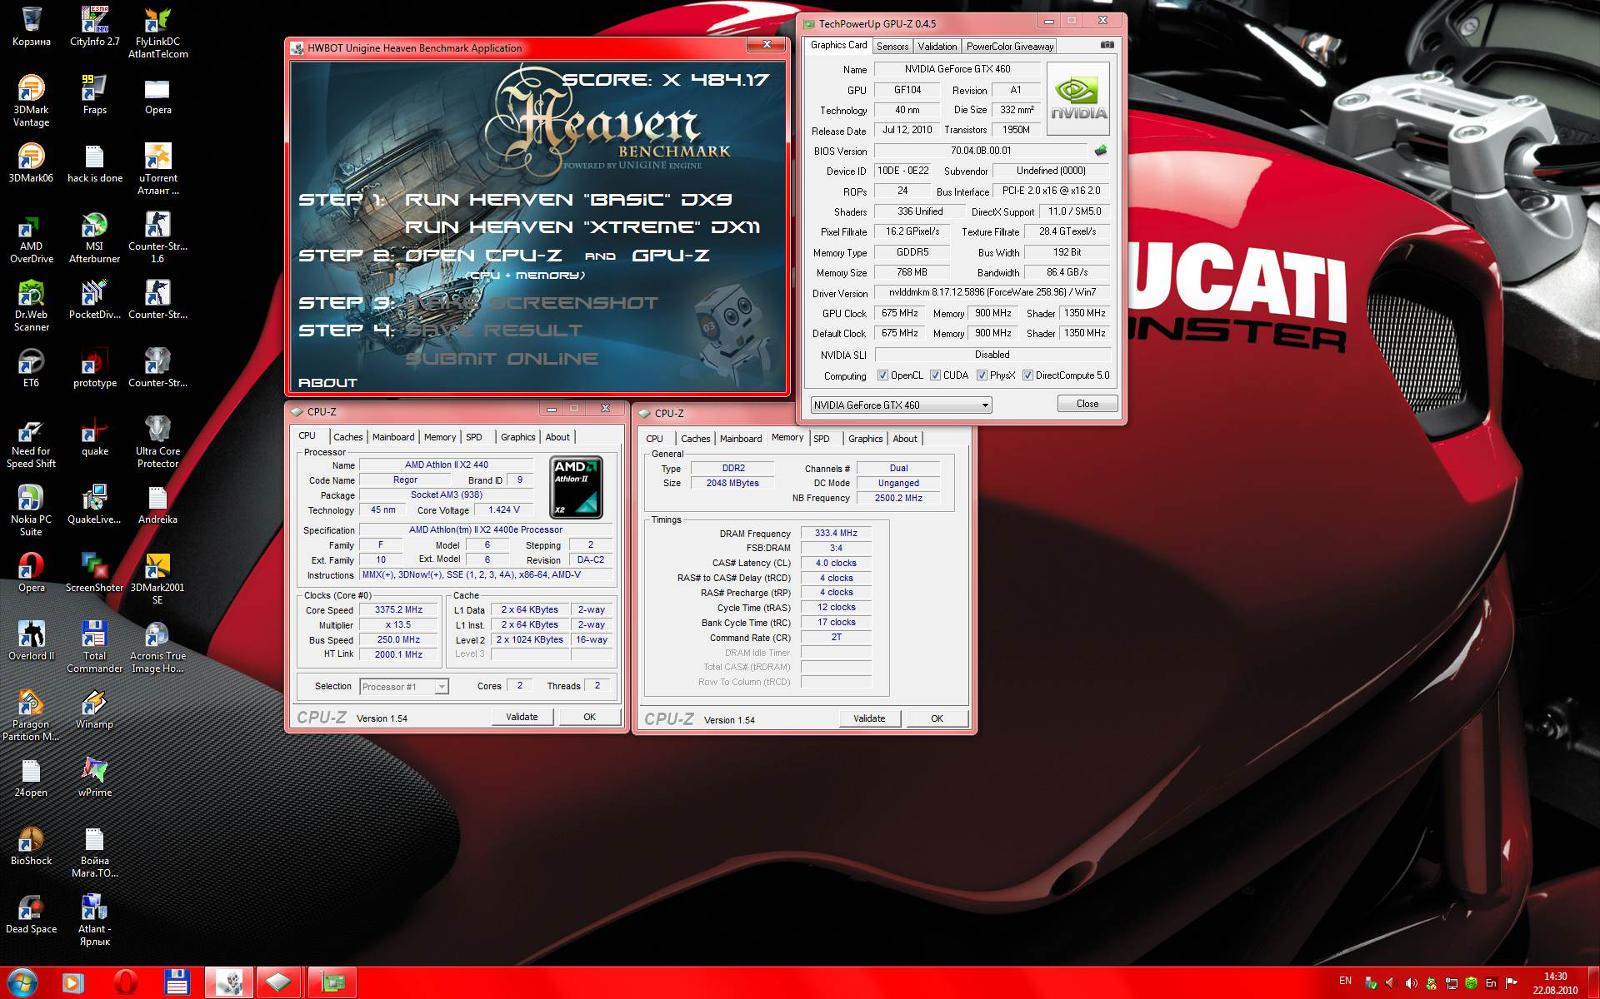Click the NVIDIA logo in GPU-Z
This screenshot has width=1600, height=999.
coord(1078,99)
